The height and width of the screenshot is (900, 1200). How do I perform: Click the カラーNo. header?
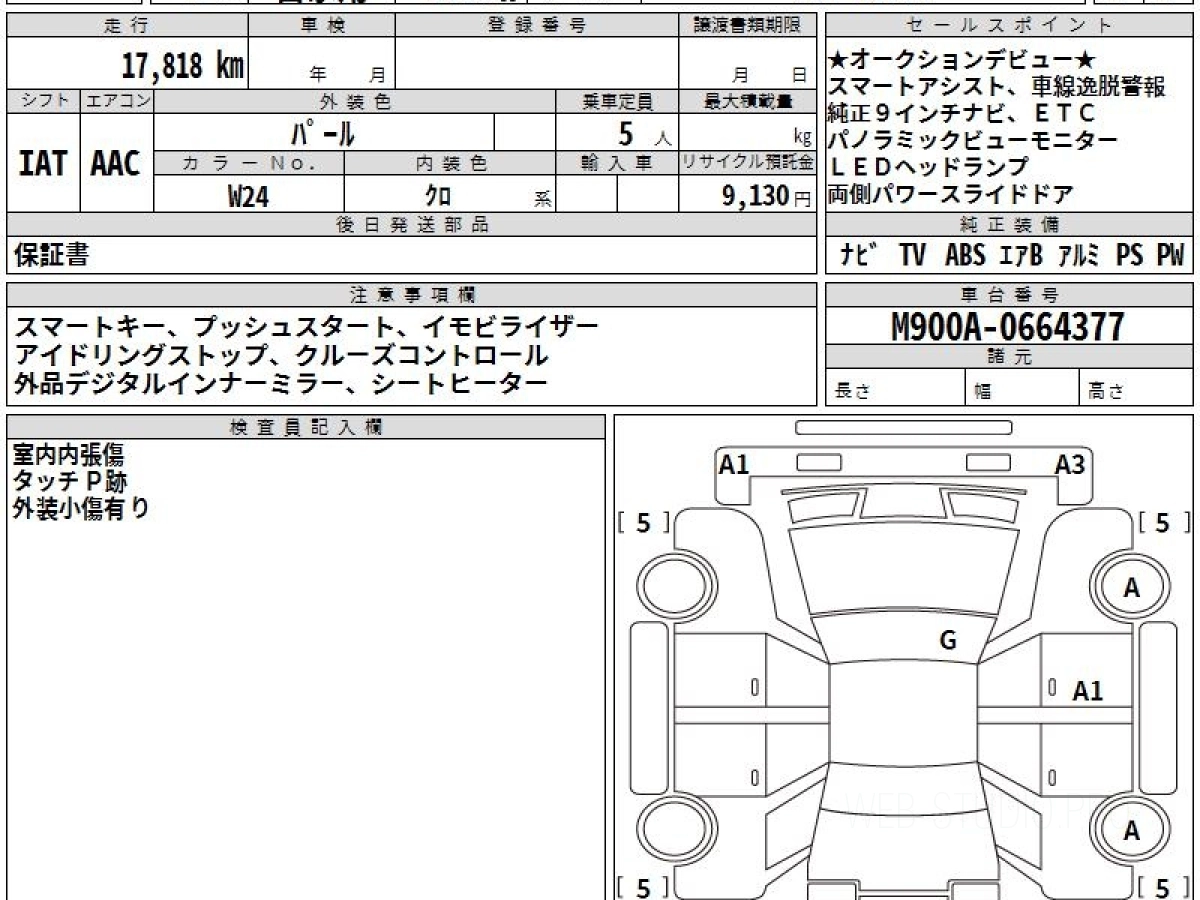point(249,163)
